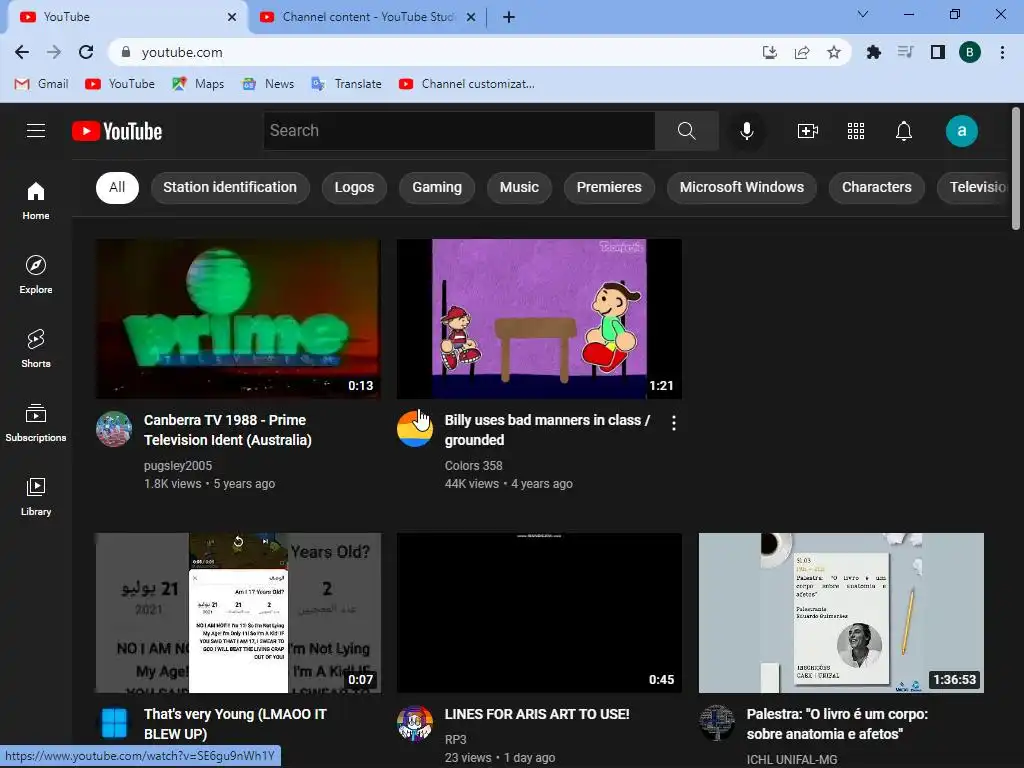
Task: Bookmark this page with the star
Action: tap(833, 52)
